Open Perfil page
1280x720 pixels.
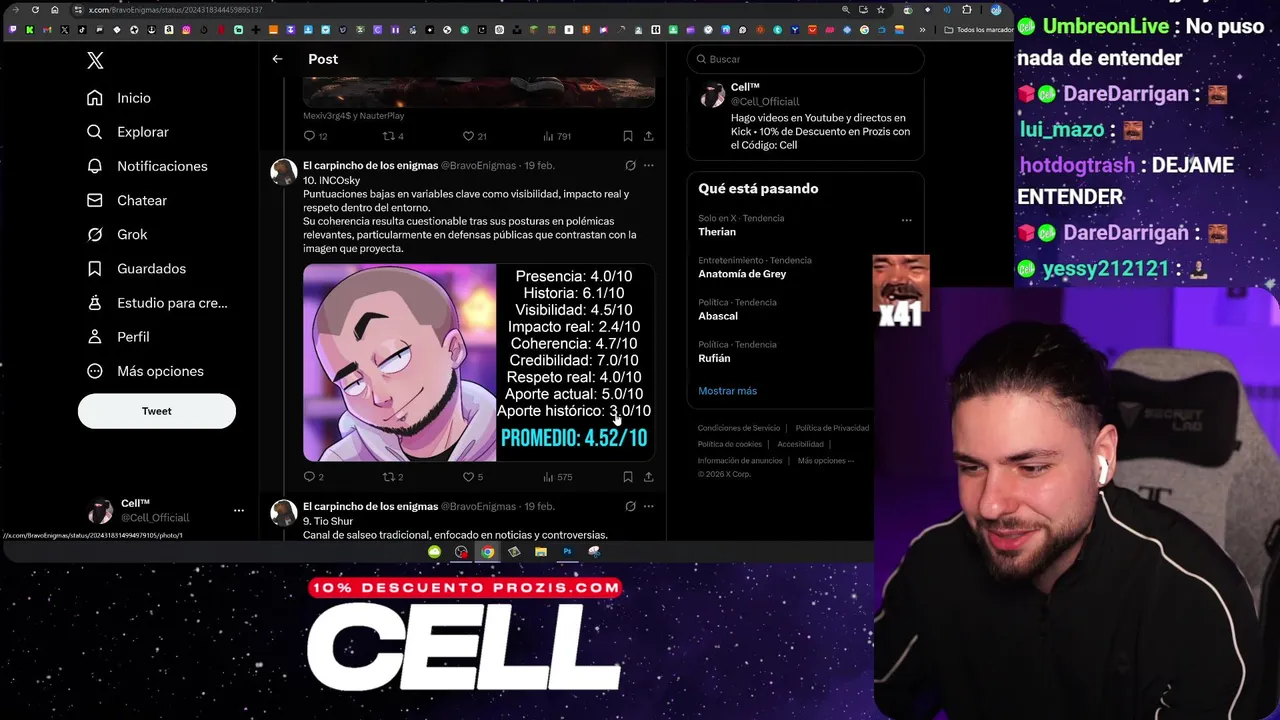coord(118,337)
